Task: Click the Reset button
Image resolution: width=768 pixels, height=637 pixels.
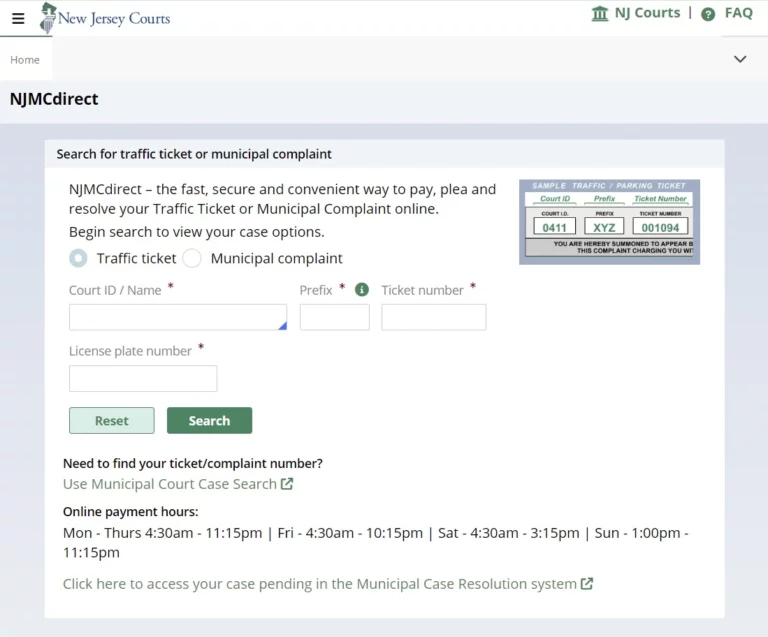Action: coord(112,421)
